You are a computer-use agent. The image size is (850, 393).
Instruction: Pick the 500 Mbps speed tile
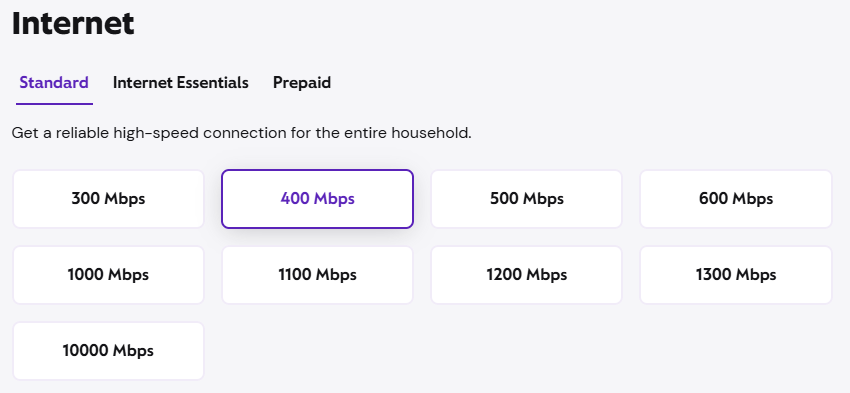point(526,199)
